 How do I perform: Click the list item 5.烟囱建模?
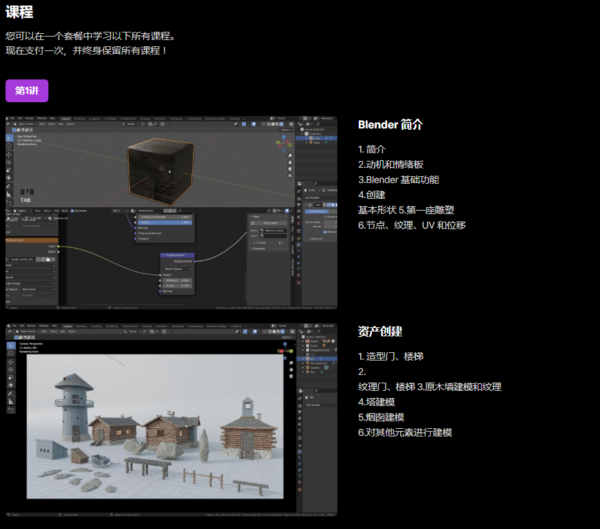coord(381,417)
